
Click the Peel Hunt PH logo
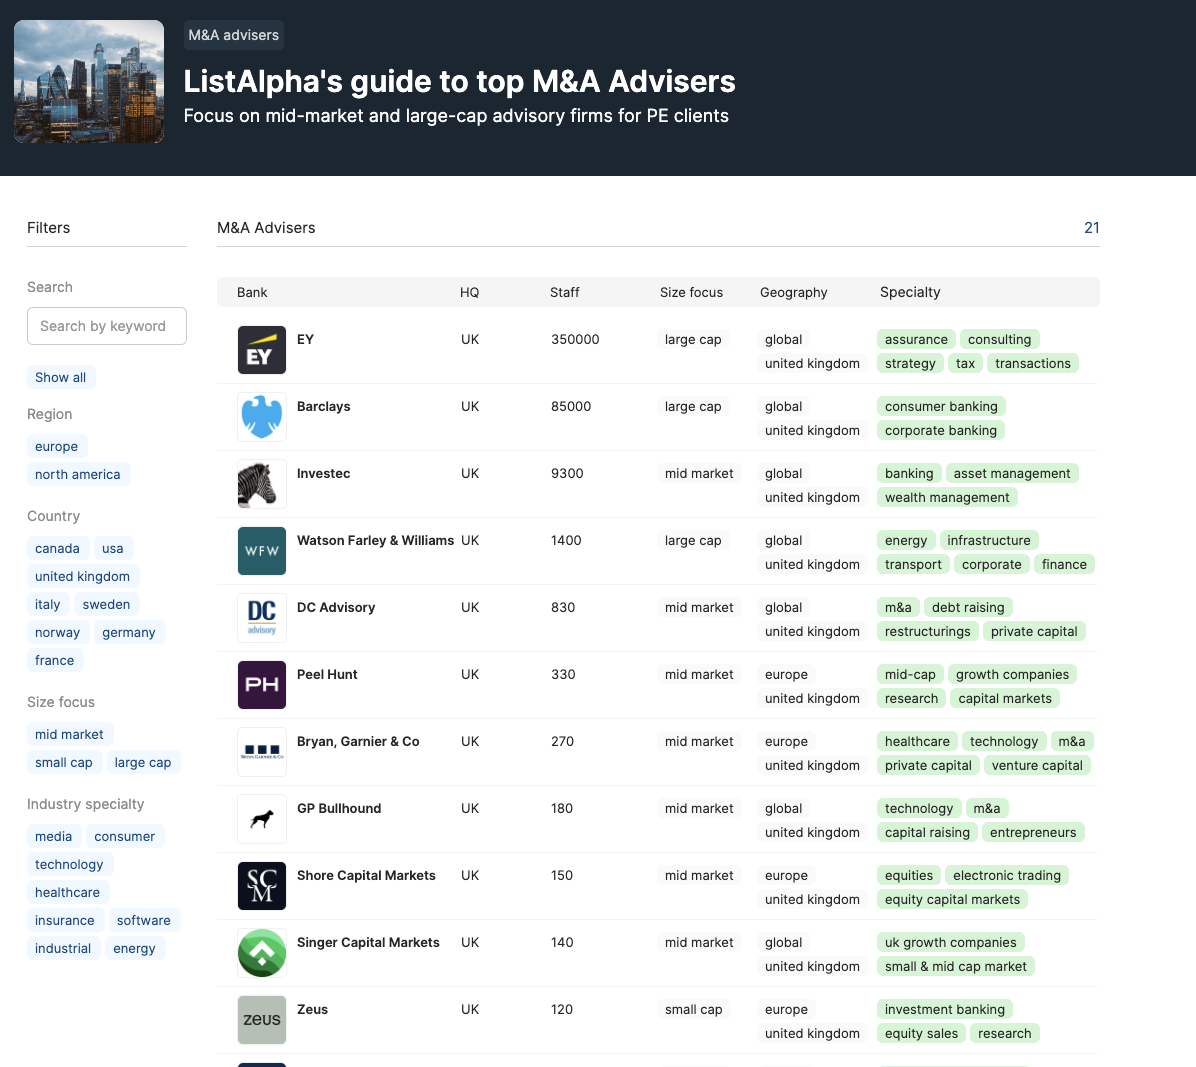click(x=262, y=685)
